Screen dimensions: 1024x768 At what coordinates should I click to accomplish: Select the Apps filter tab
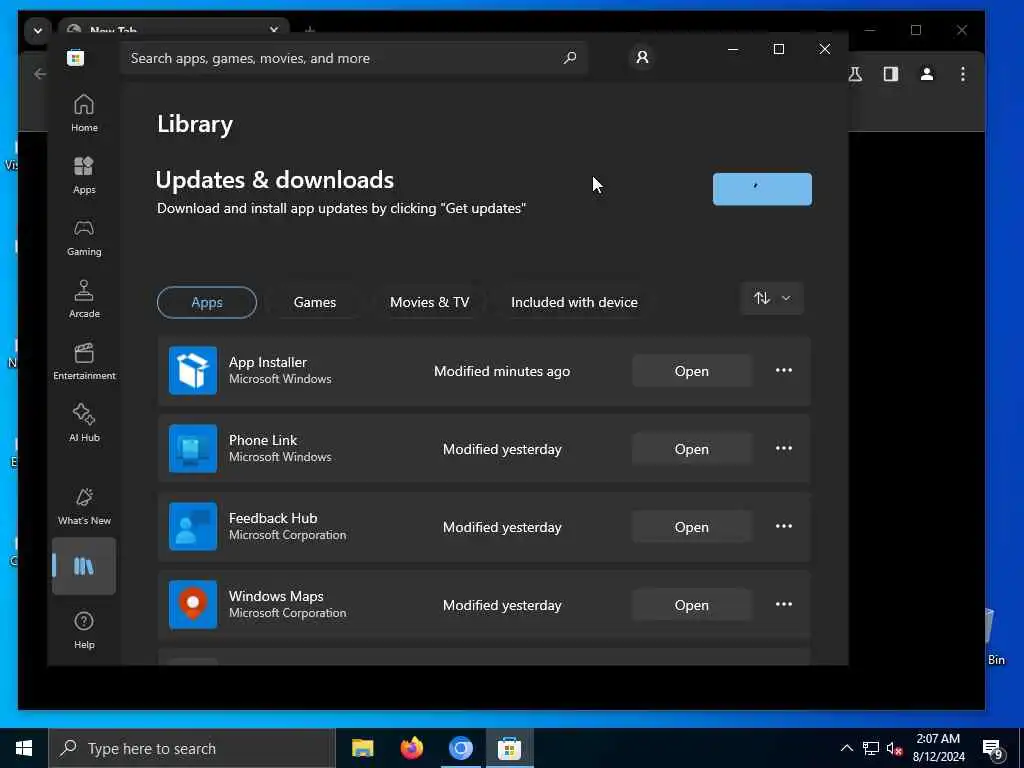207,302
